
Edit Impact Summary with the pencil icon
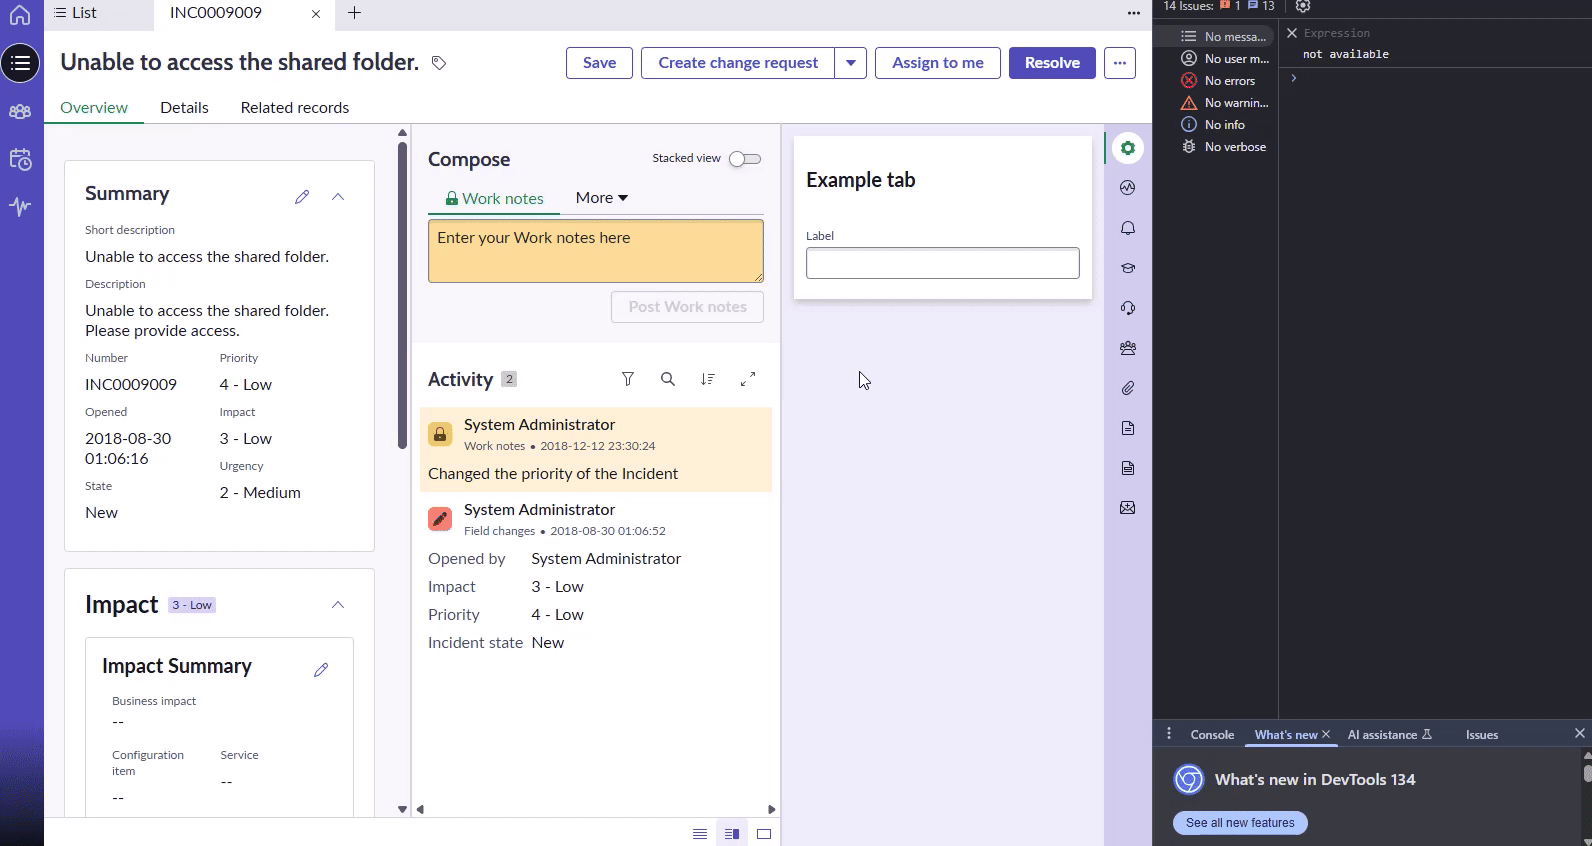tap(321, 670)
